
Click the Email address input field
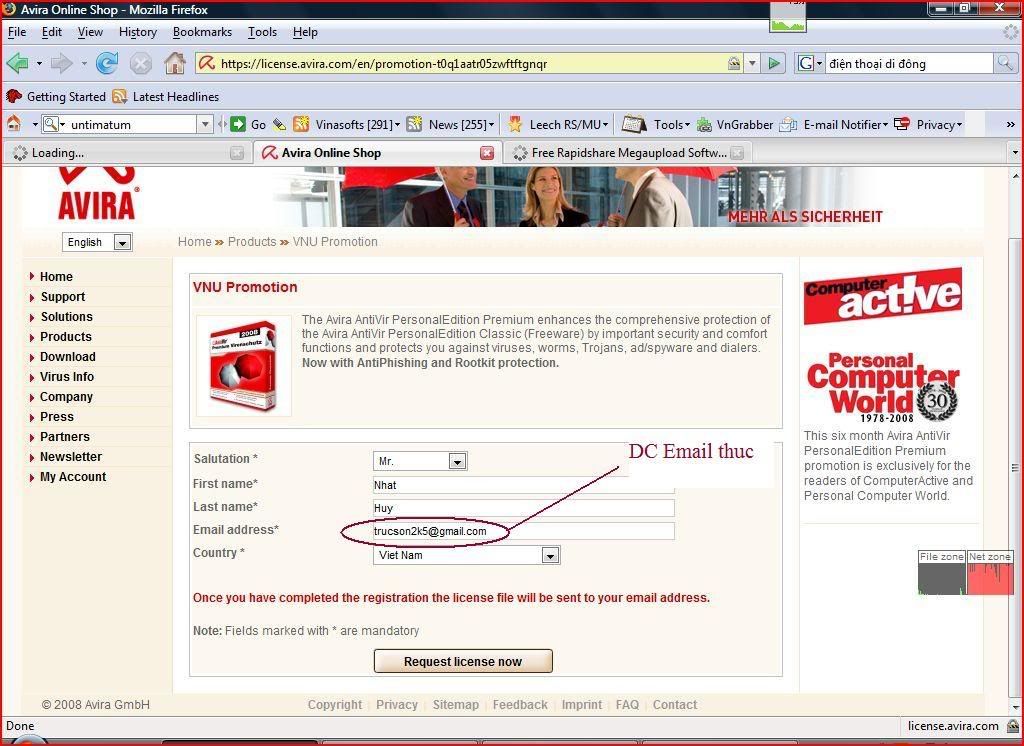click(524, 531)
